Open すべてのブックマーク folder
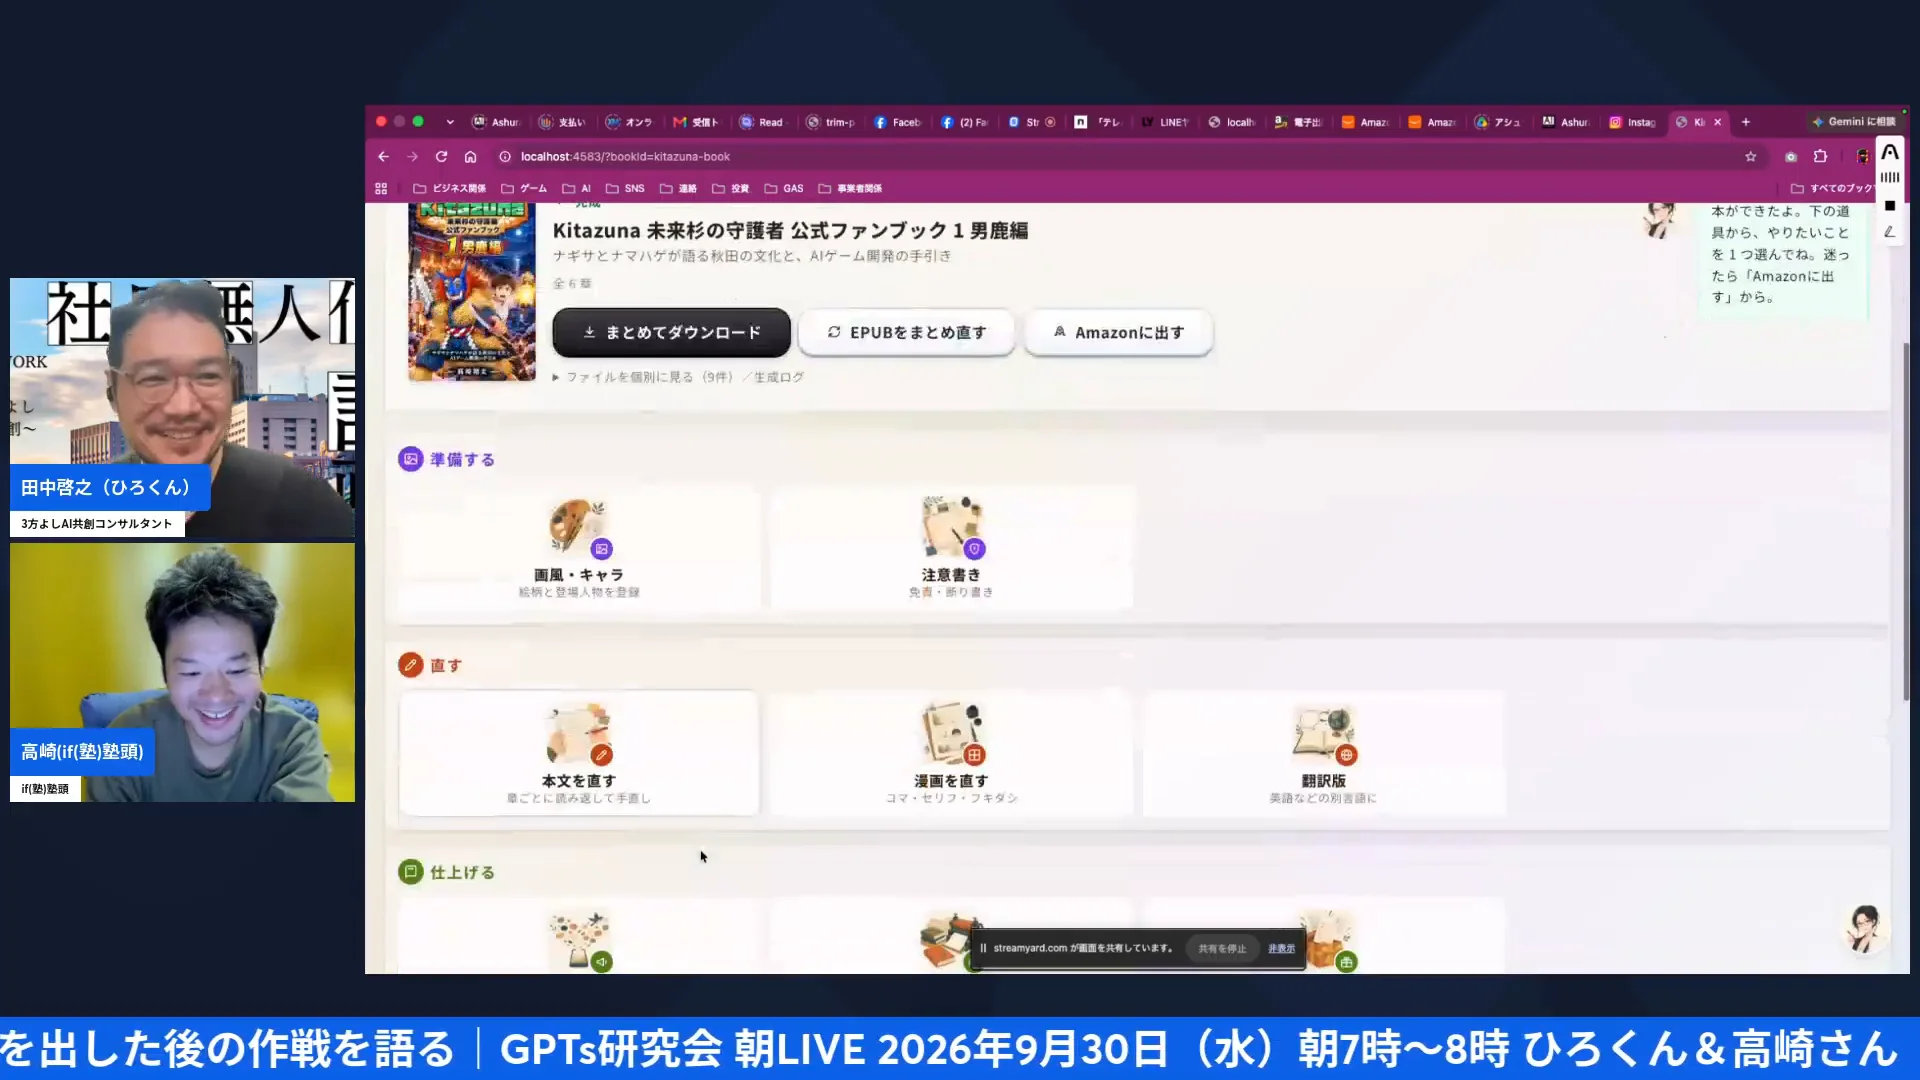Viewport: 1920px width, 1080px height. [1831, 188]
